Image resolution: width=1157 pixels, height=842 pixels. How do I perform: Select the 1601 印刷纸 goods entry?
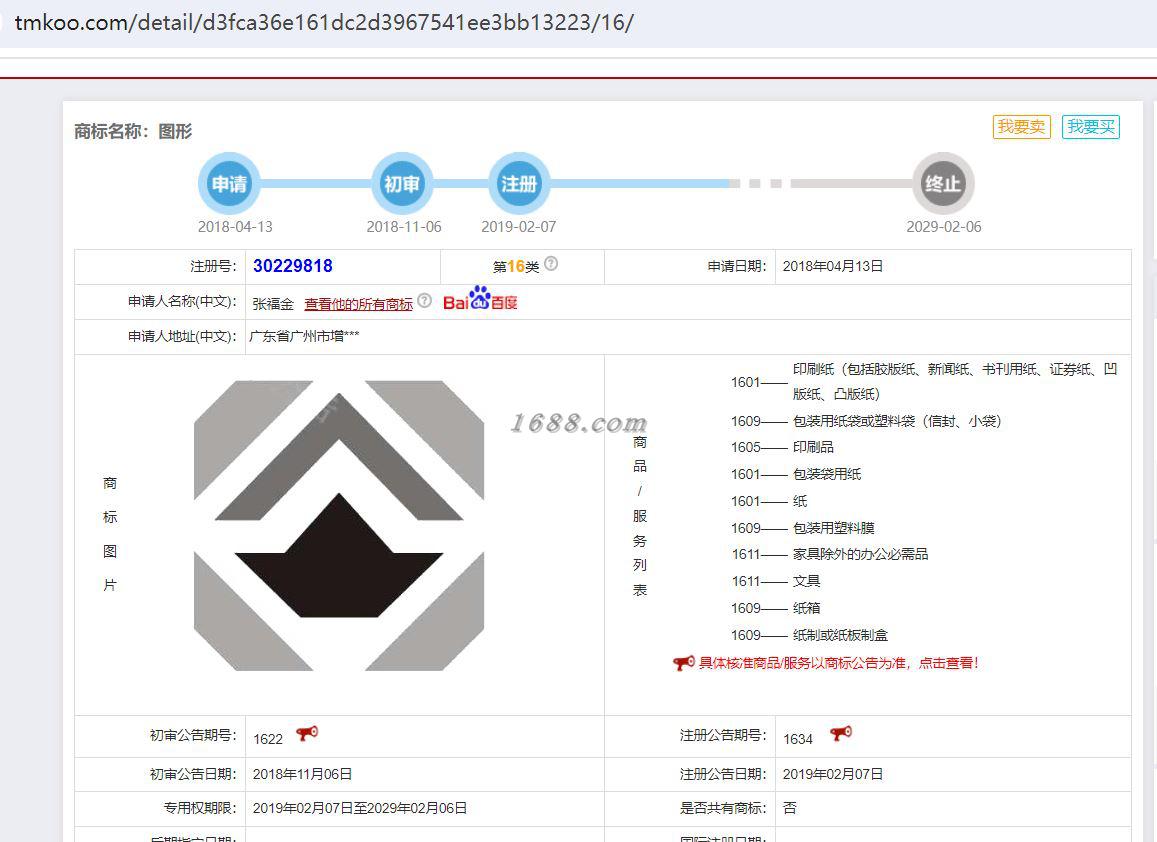pyautogui.click(x=925, y=382)
